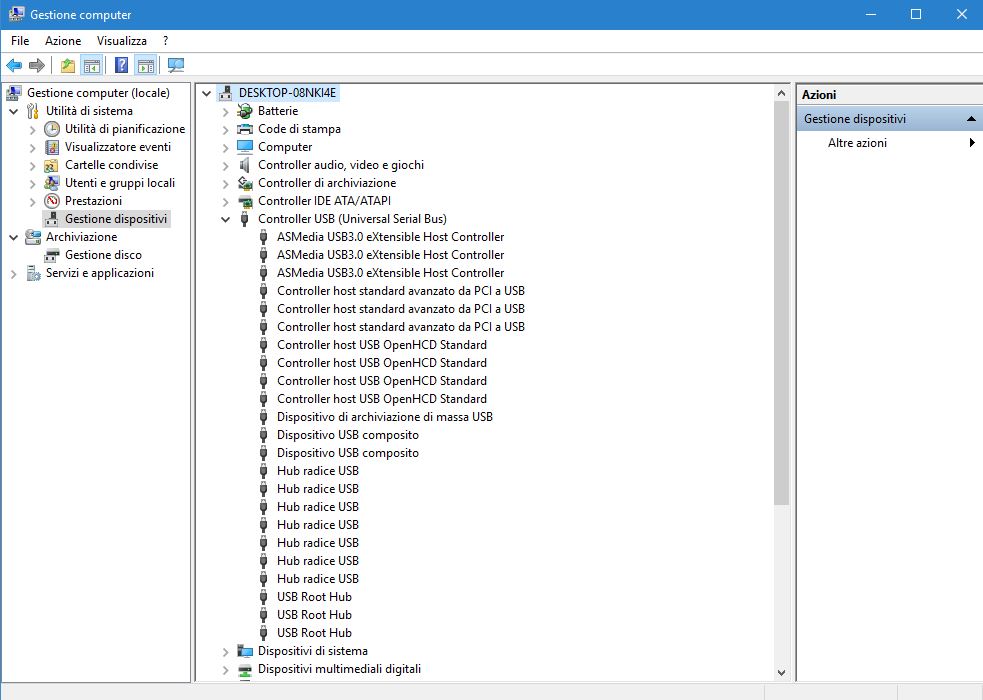Screen dimensions: 983x700
Task: Select Gestione dispositivi in the left tree
Action: pyautogui.click(x=116, y=219)
